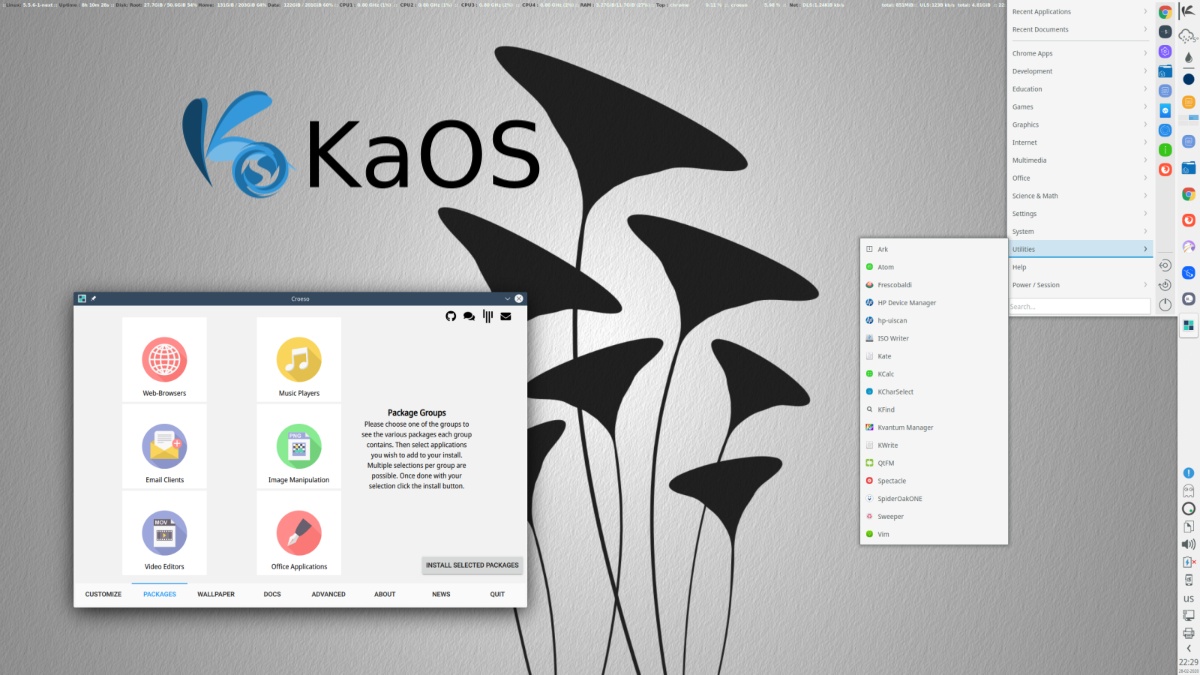Switch to the Wallpaper tab
This screenshot has height=675, width=1200.
(216, 594)
